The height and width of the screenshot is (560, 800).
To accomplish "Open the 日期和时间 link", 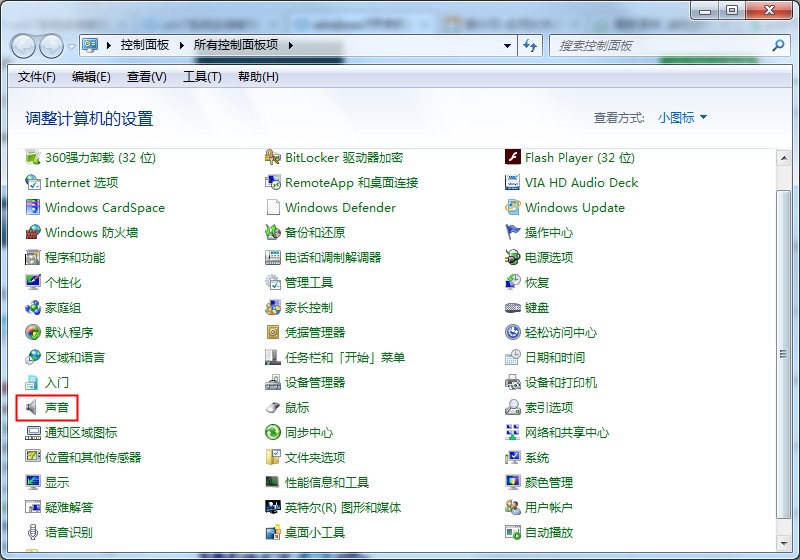I will point(555,357).
